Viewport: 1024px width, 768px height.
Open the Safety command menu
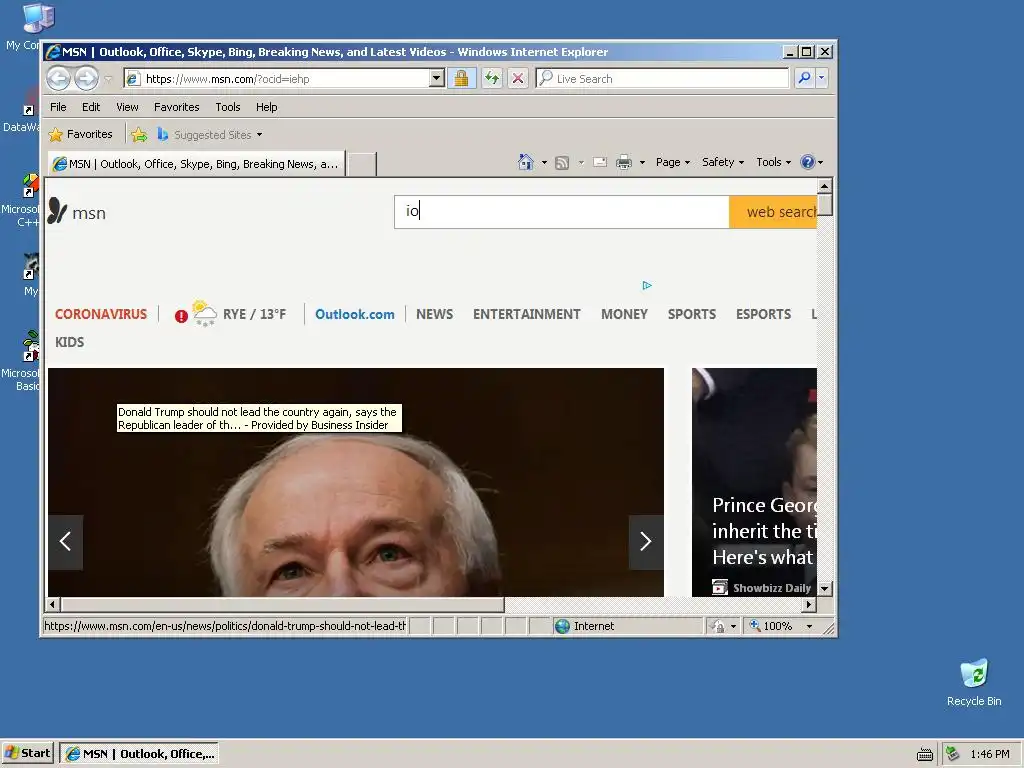(723, 162)
